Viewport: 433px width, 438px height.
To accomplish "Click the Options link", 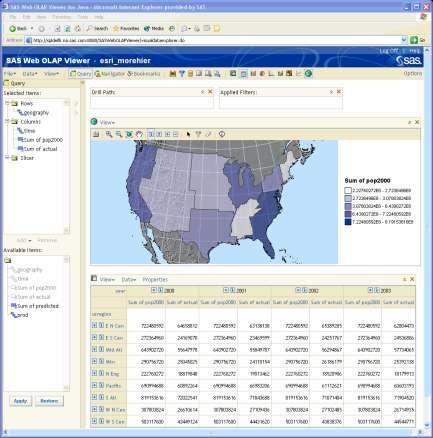I will [413, 73].
